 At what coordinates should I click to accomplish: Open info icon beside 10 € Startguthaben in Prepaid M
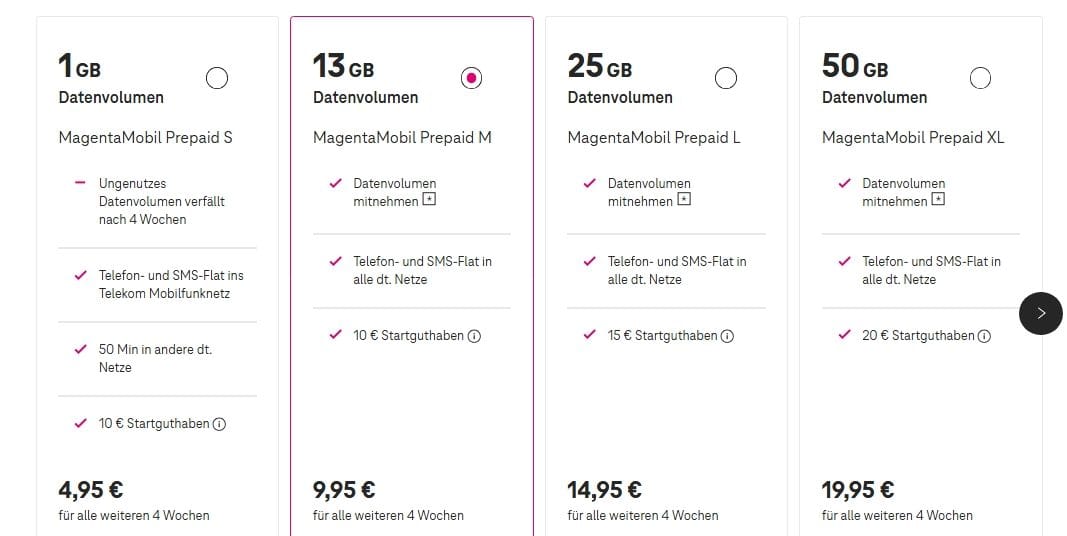474,336
